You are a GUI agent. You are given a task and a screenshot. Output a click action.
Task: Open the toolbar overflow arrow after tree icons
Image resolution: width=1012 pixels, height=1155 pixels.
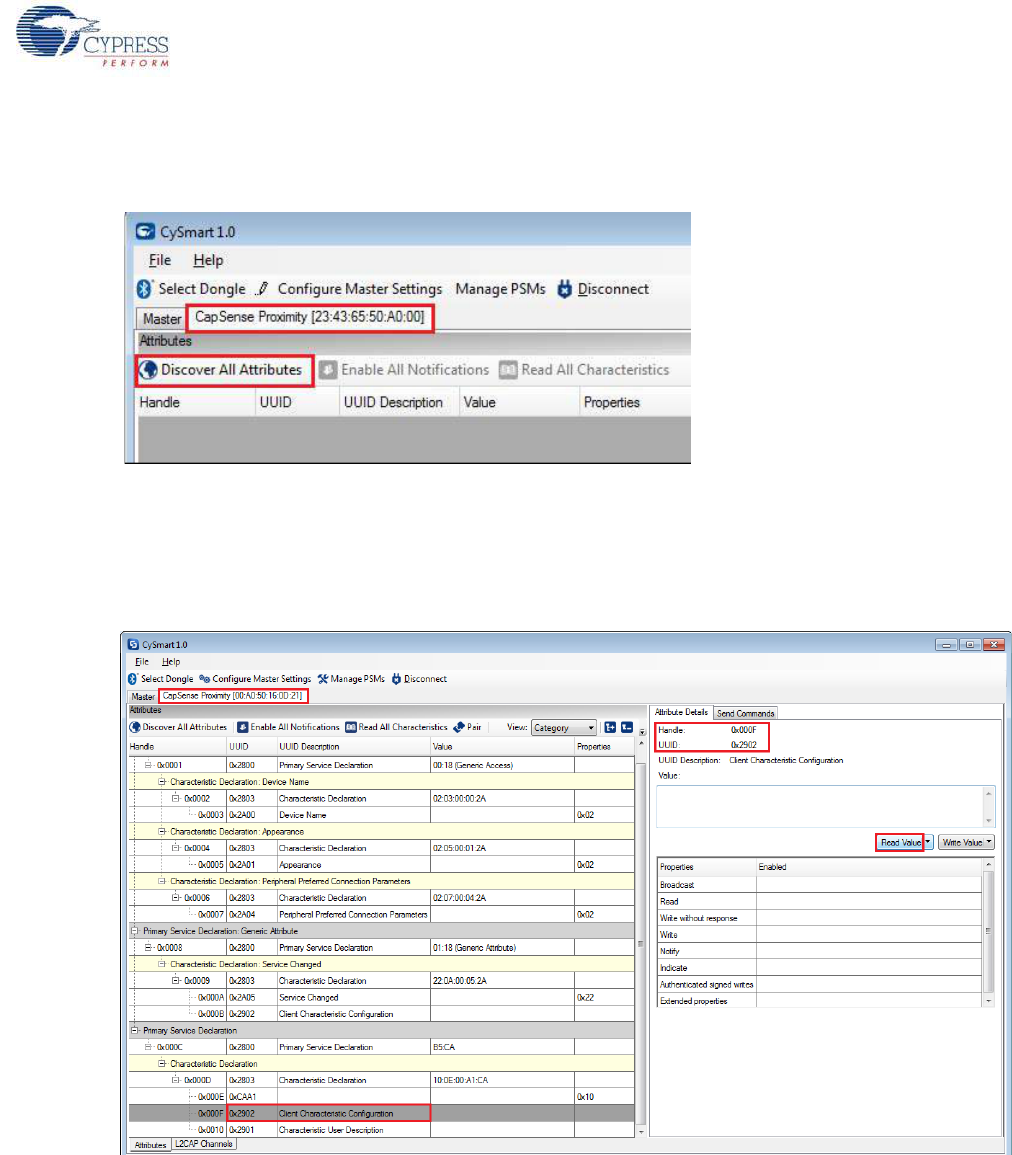[642, 732]
